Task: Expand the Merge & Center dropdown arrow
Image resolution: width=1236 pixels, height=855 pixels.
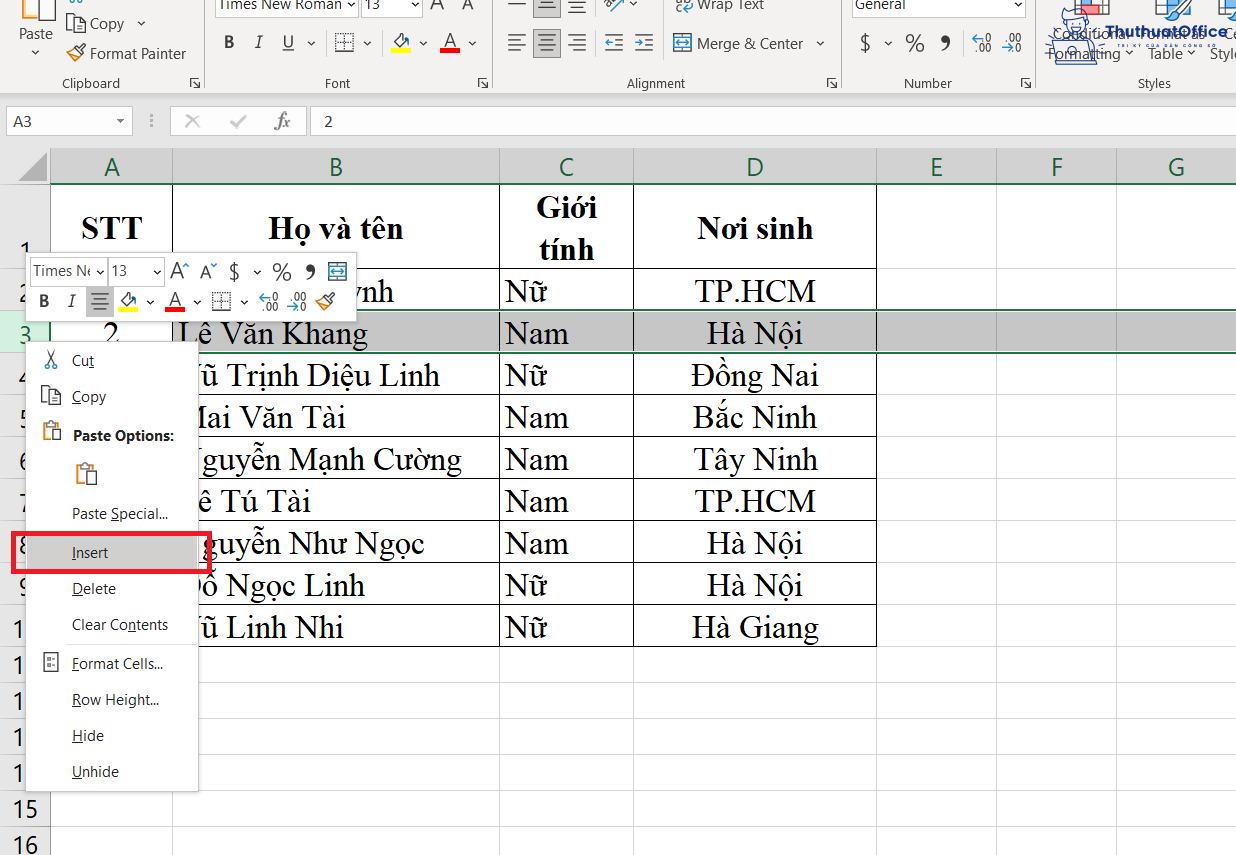Action: [820, 43]
